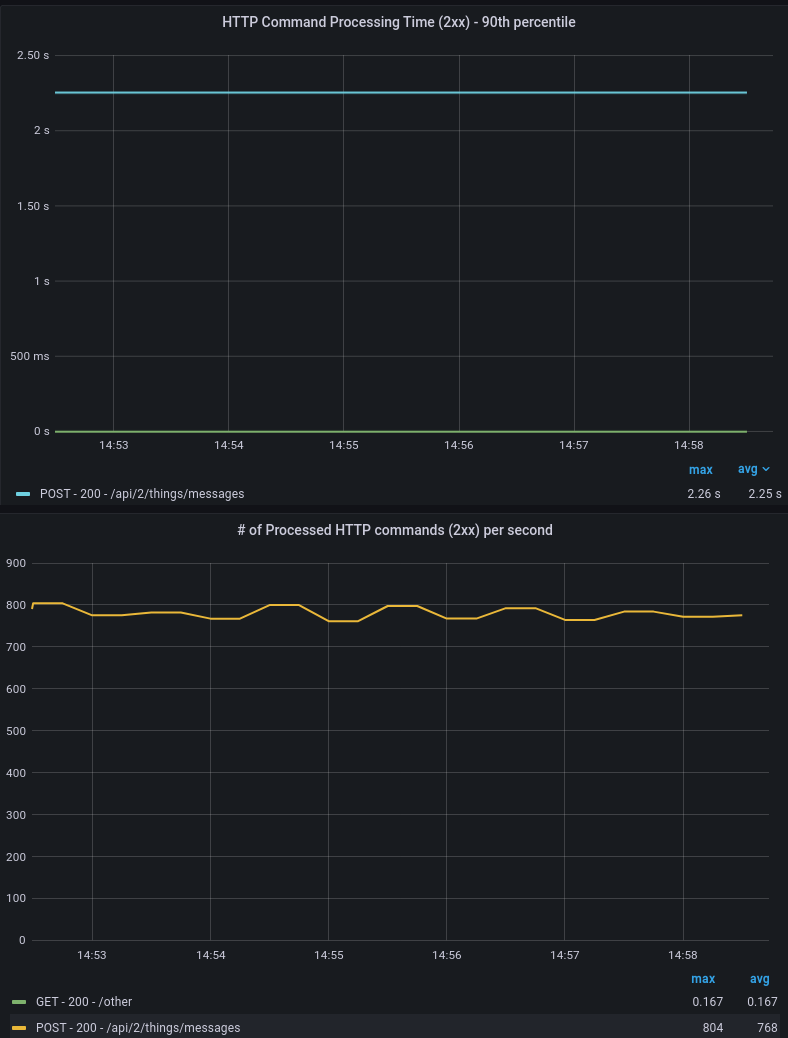Click the 14:57 time label on bottom graph
Viewport: 788px width, 1038px height.
[565, 955]
